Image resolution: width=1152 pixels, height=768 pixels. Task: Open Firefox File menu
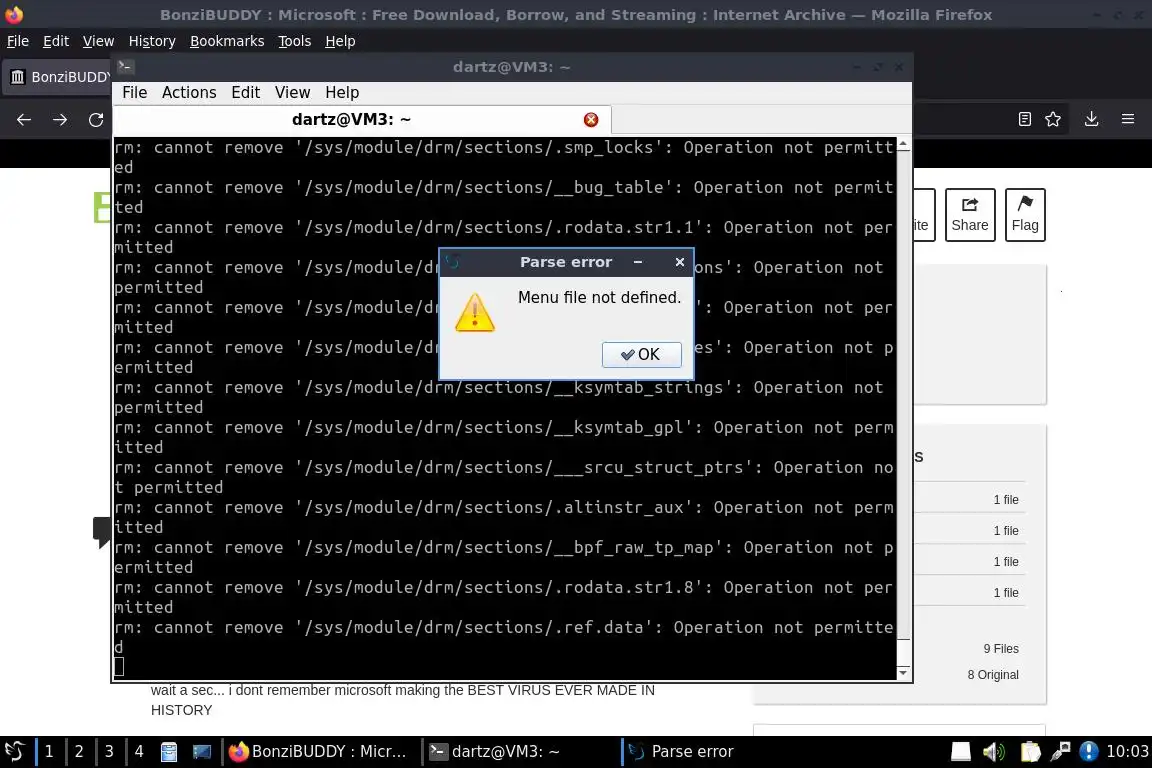pos(18,41)
